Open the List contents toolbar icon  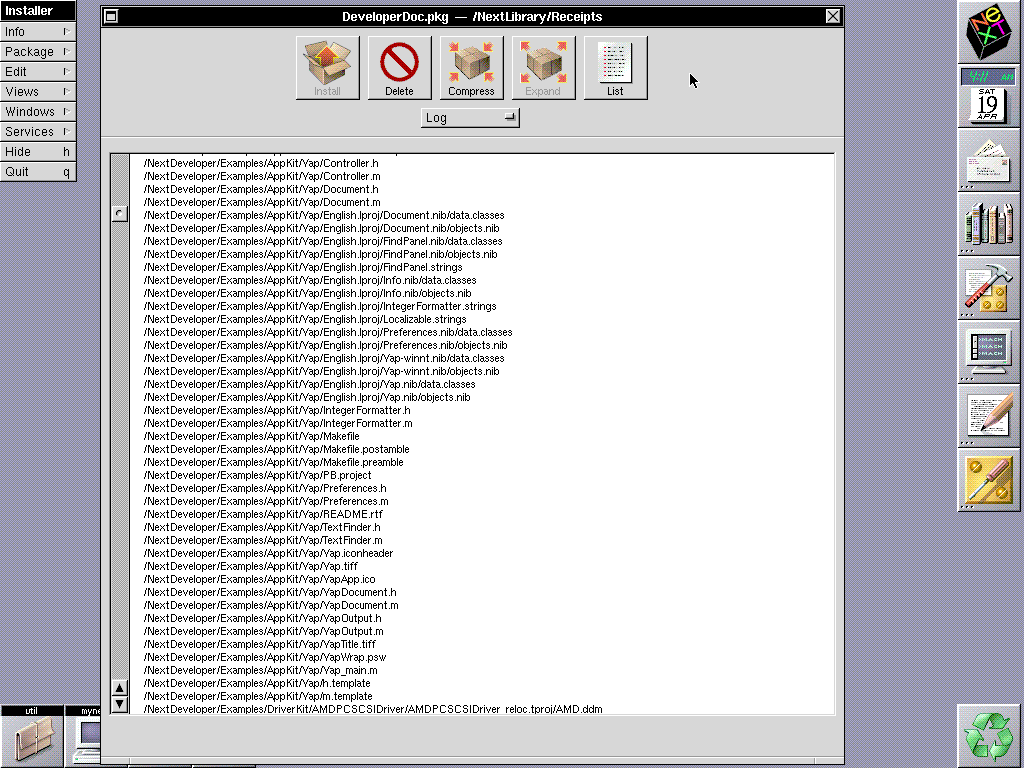(x=615, y=66)
